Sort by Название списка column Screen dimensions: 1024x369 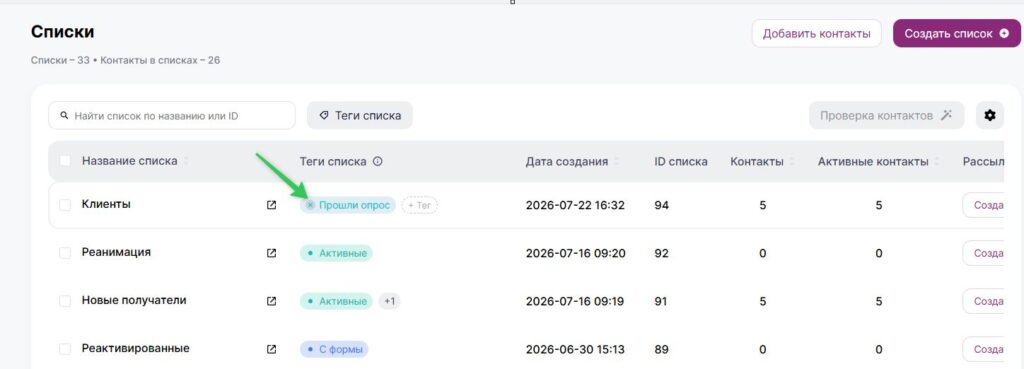click(186, 161)
